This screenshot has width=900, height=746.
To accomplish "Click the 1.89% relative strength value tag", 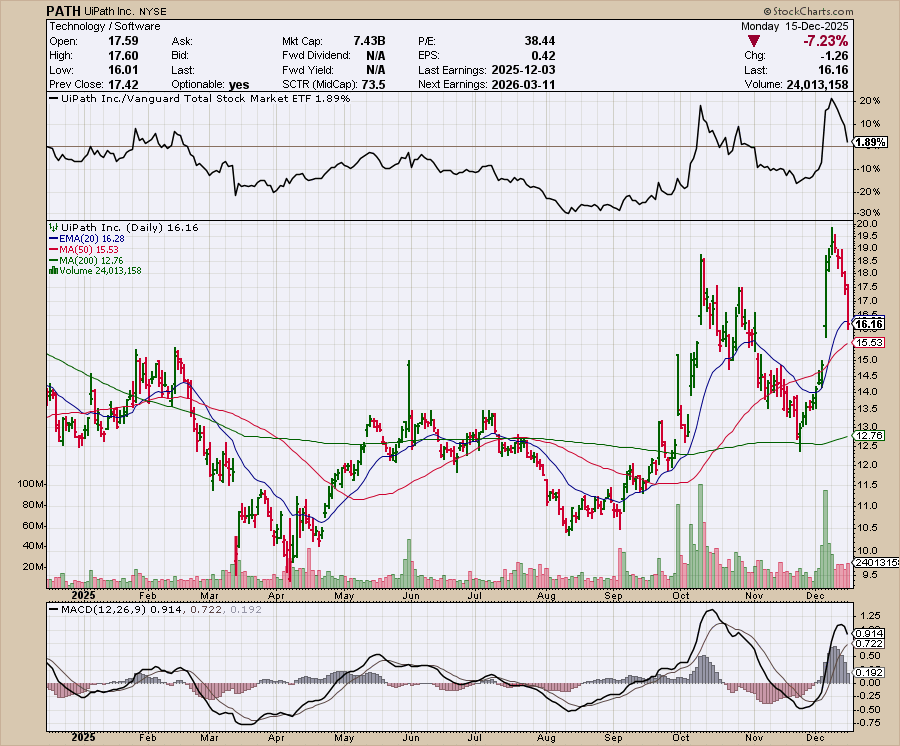I will click(x=871, y=142).
